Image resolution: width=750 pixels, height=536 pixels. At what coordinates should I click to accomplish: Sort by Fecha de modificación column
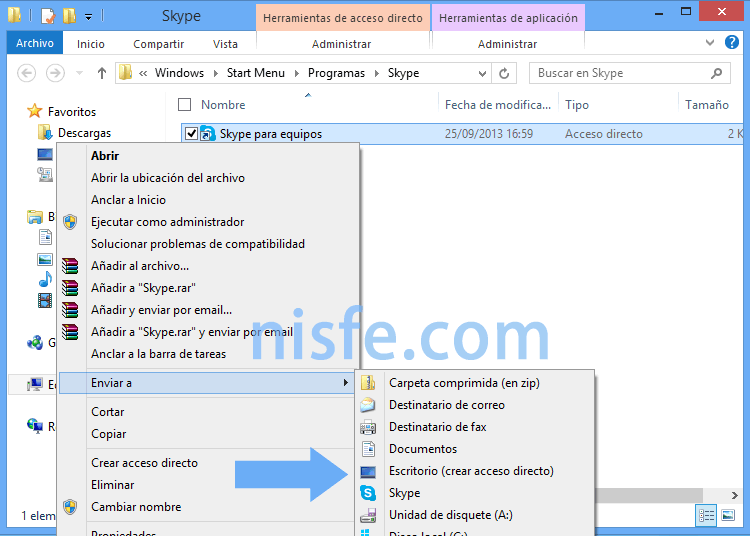497,105
